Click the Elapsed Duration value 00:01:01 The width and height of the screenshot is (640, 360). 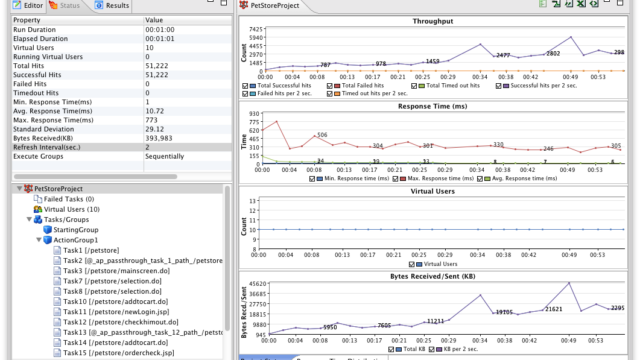point(160,39)
